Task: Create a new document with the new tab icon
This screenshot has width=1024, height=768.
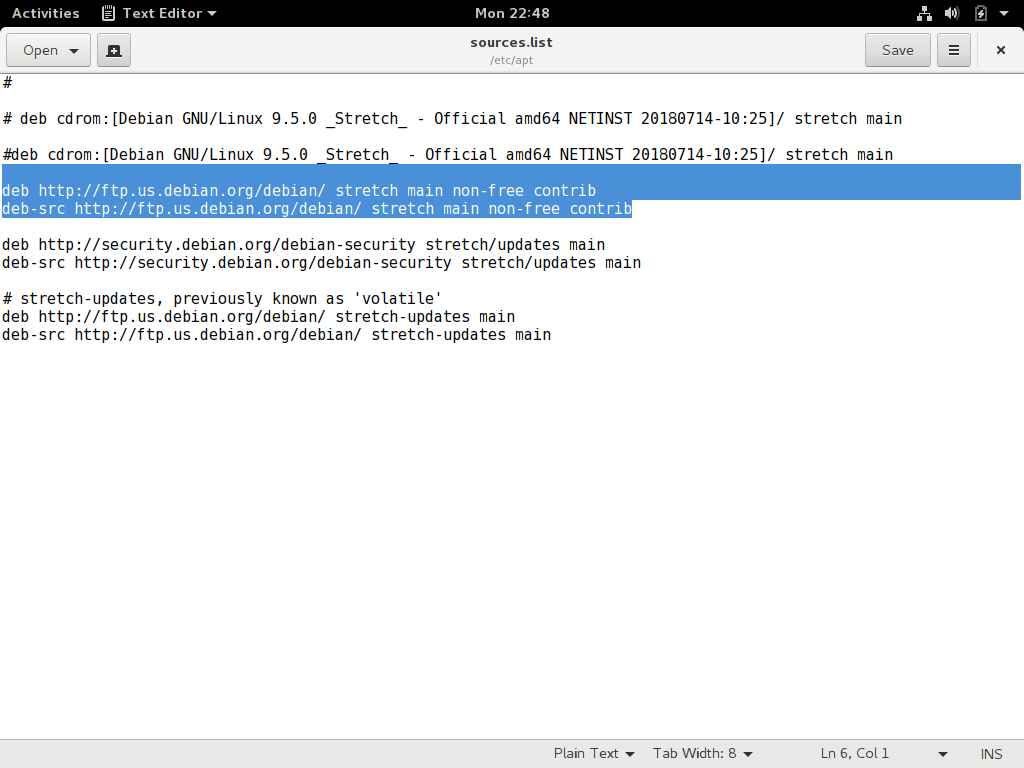Action: click(113, 49)
